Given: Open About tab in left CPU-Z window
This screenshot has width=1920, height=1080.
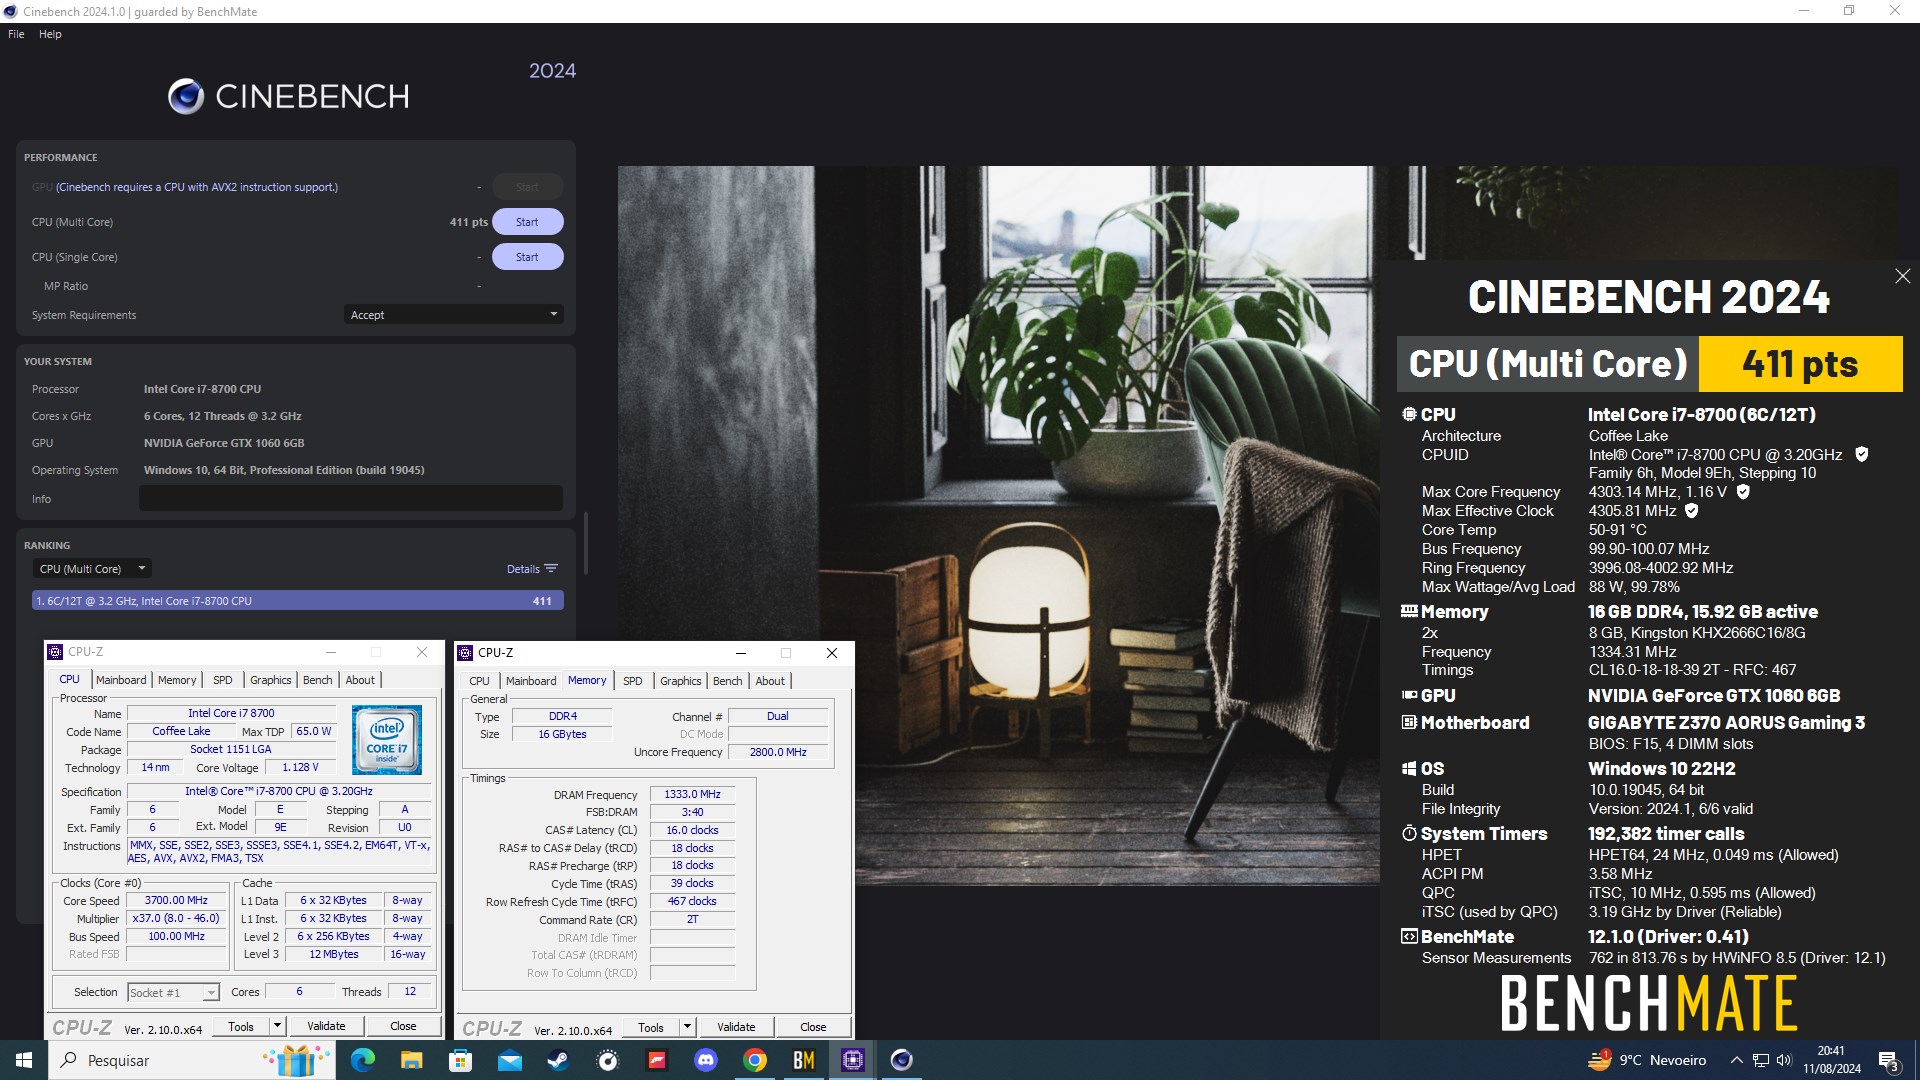Looking at the screenshot, I should click(360, 680).
